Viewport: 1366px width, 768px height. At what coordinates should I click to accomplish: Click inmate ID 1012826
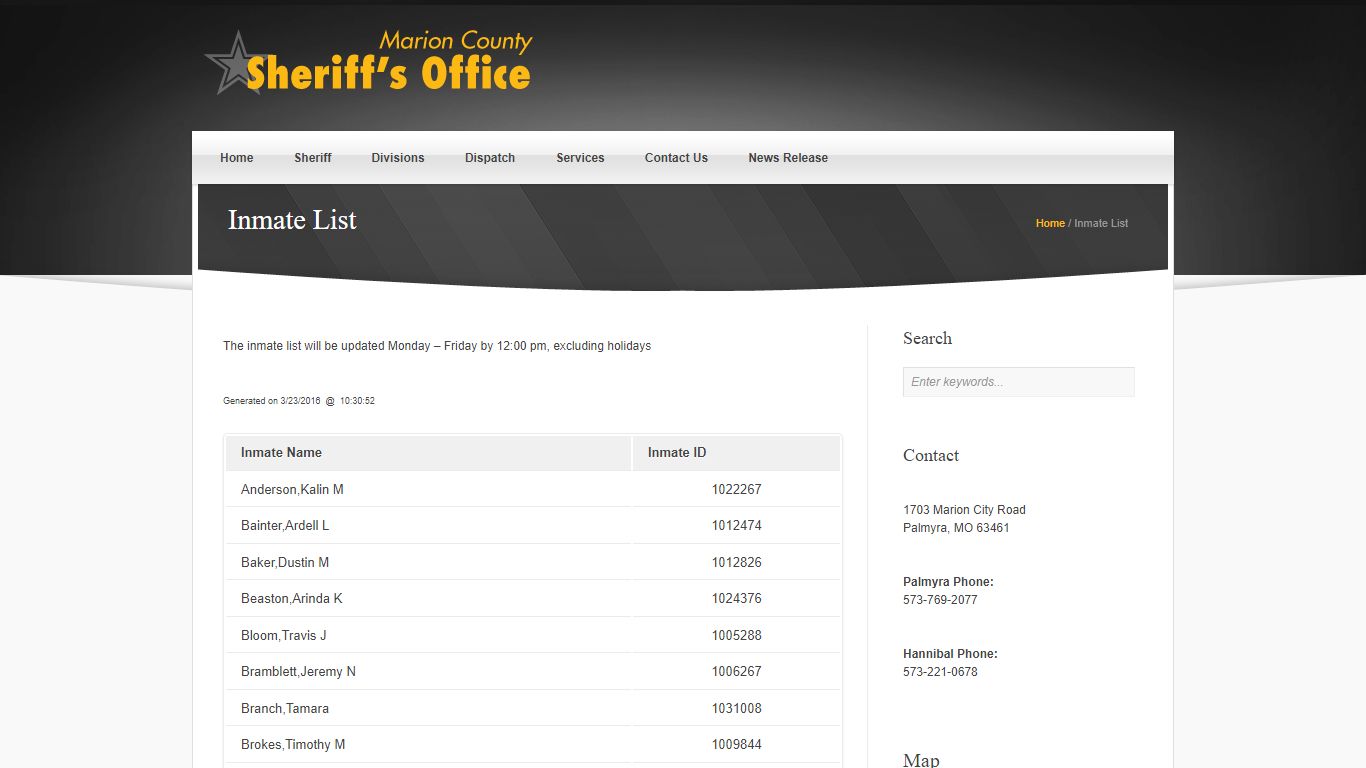click(x=737, y=562)
